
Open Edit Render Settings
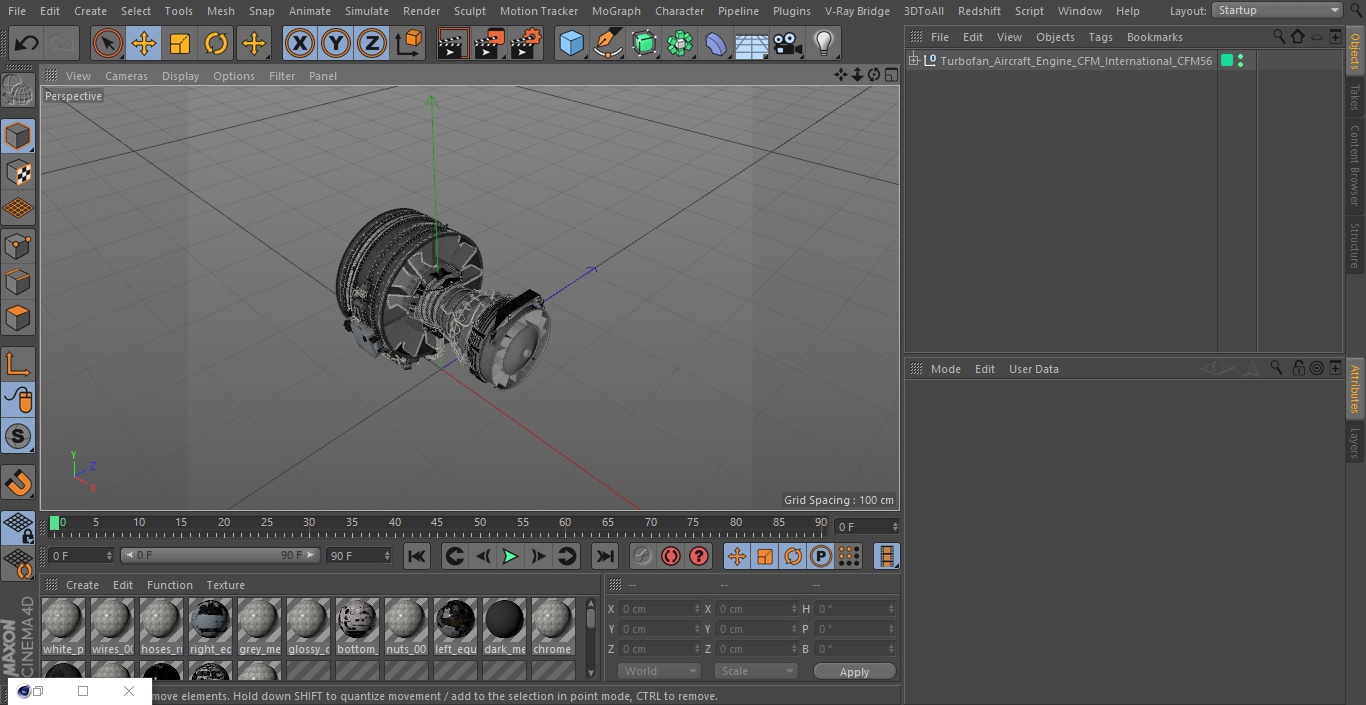[526, 43]
